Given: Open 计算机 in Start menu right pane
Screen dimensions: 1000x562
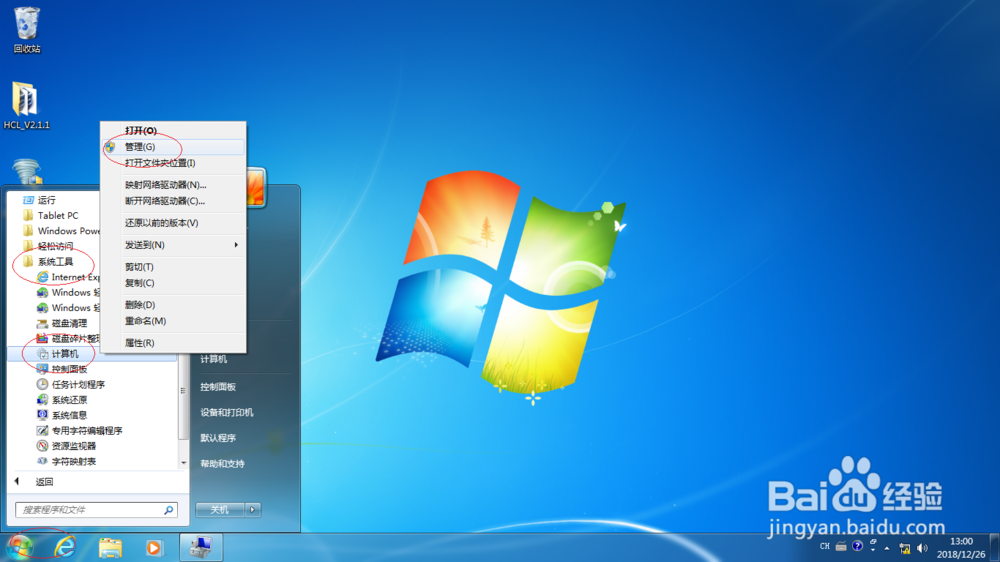Looking at the screenshot, I should coord(214,359).
